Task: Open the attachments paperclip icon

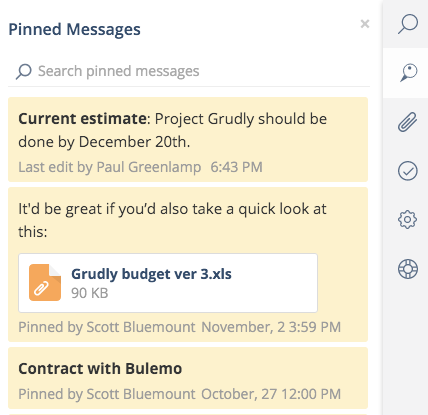Action: click(407, 122)
